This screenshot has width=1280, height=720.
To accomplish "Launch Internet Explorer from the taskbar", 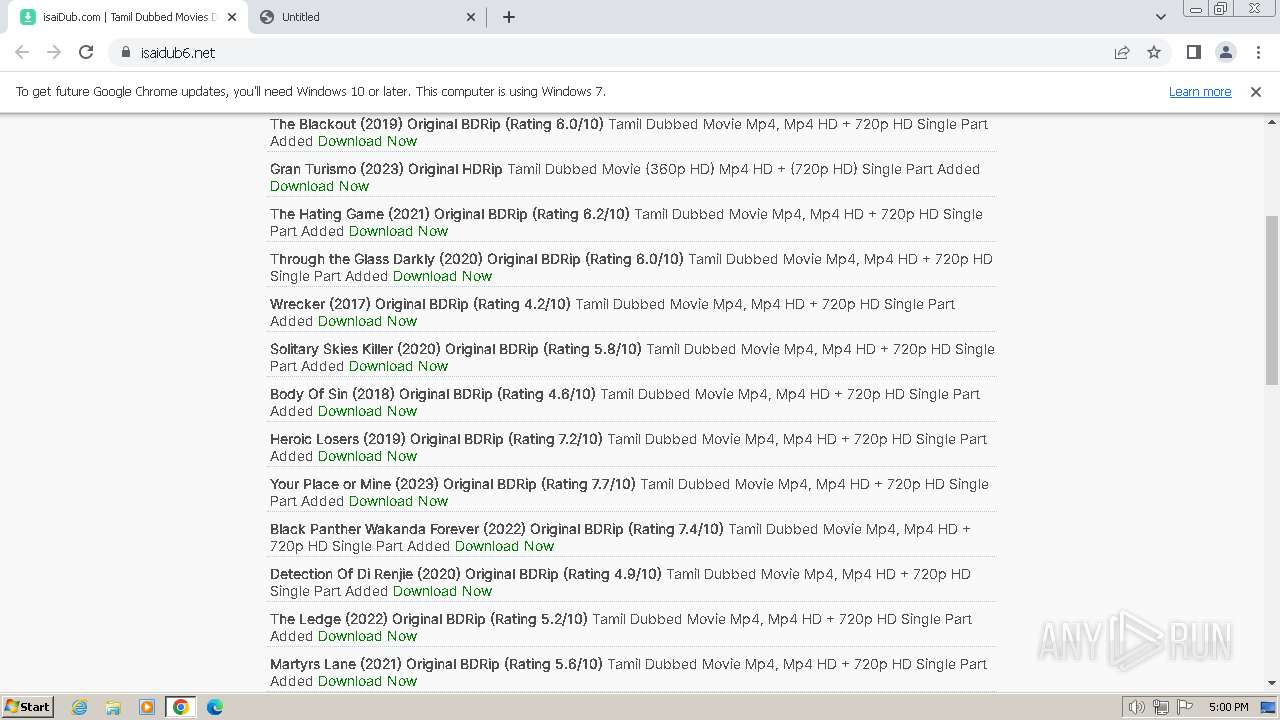I will click(79, 707).
